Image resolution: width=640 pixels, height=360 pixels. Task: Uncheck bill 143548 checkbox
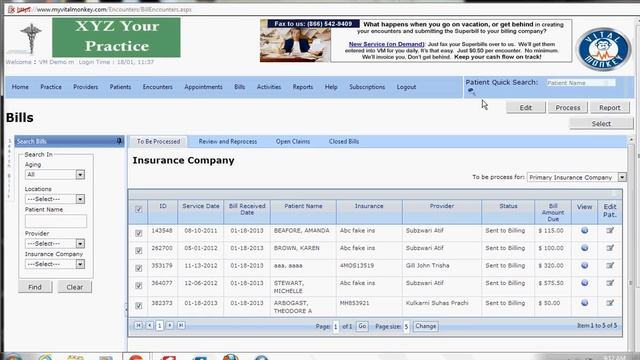click(x=138, y=233)
